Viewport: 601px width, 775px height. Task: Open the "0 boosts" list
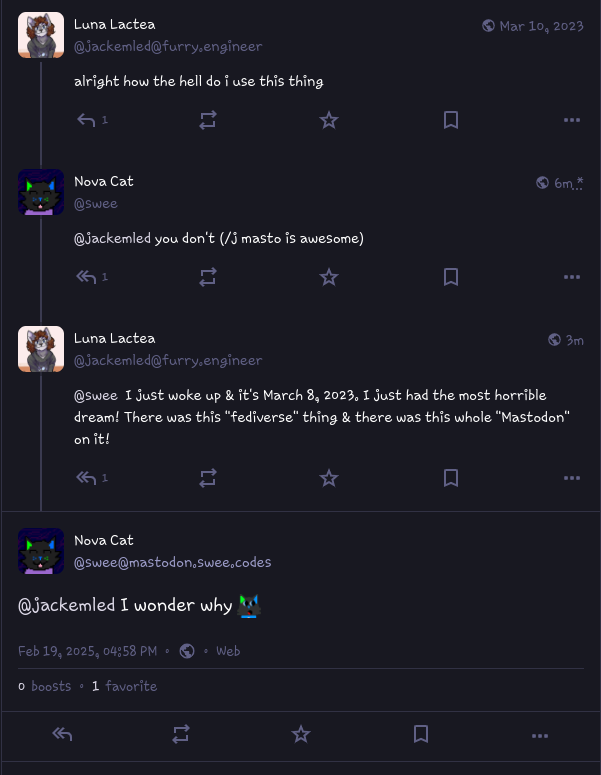pyautogui.click(x=45, y=686)
